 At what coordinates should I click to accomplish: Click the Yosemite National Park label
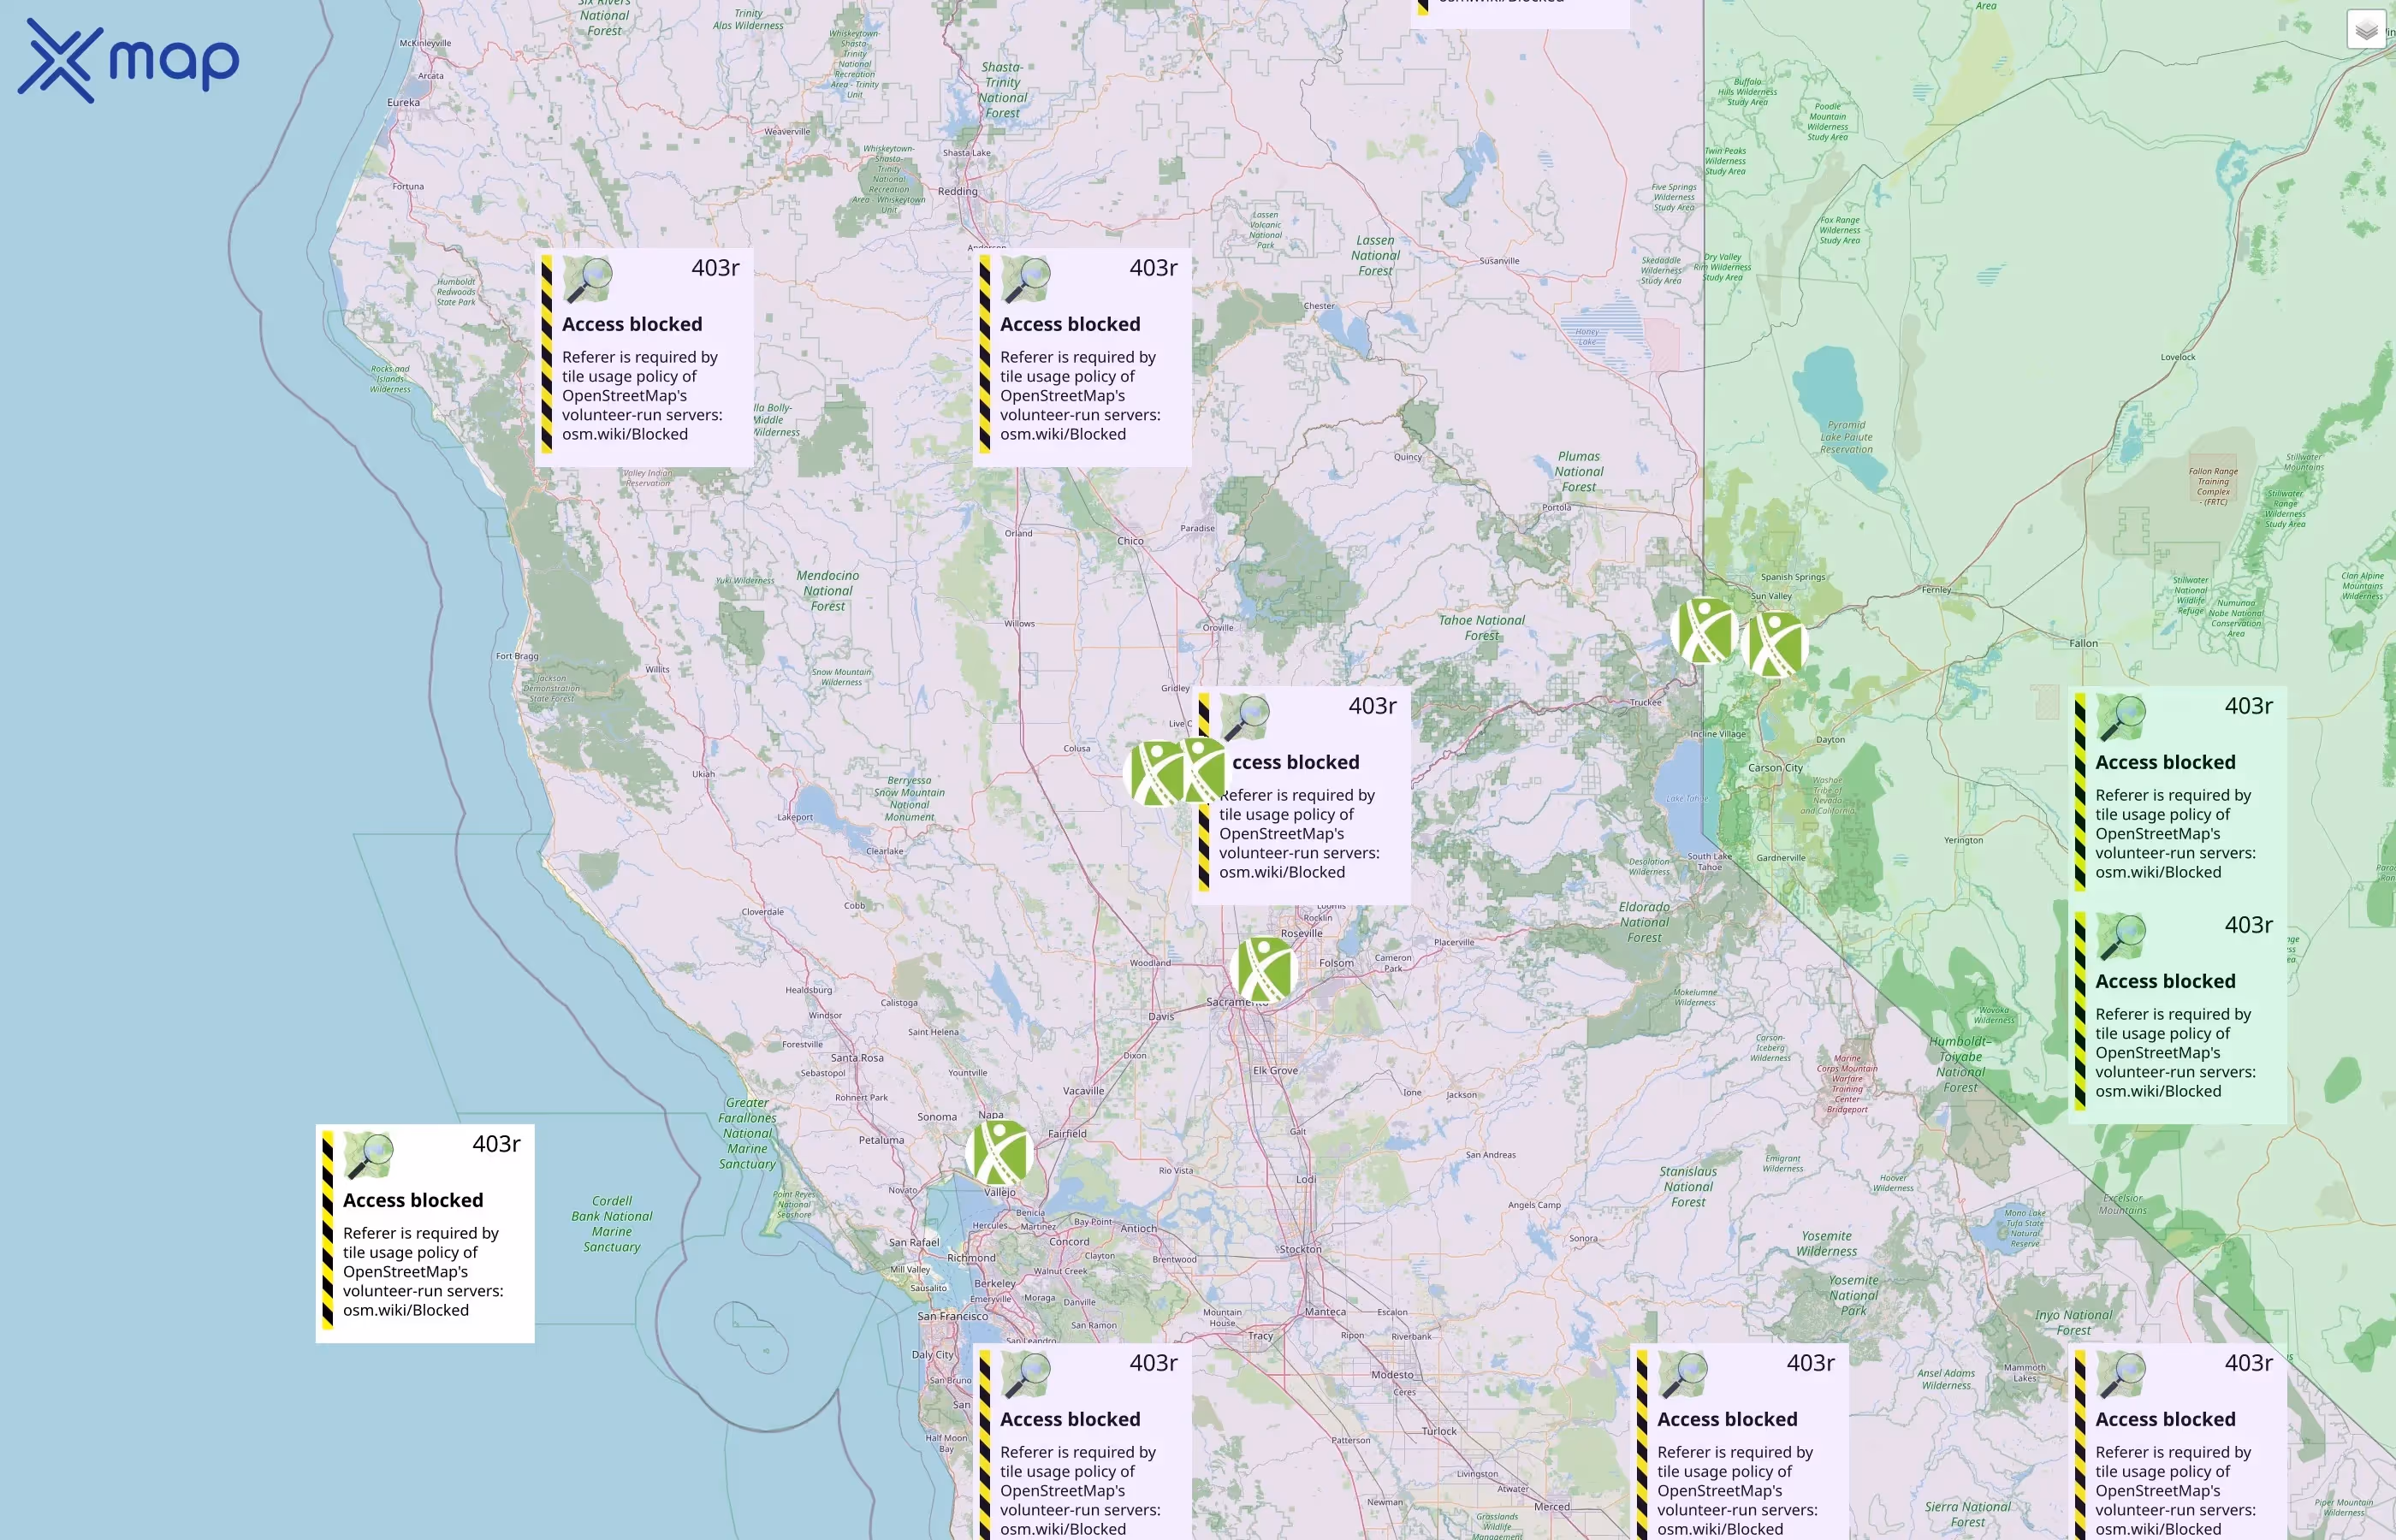pos(1853,1295)
